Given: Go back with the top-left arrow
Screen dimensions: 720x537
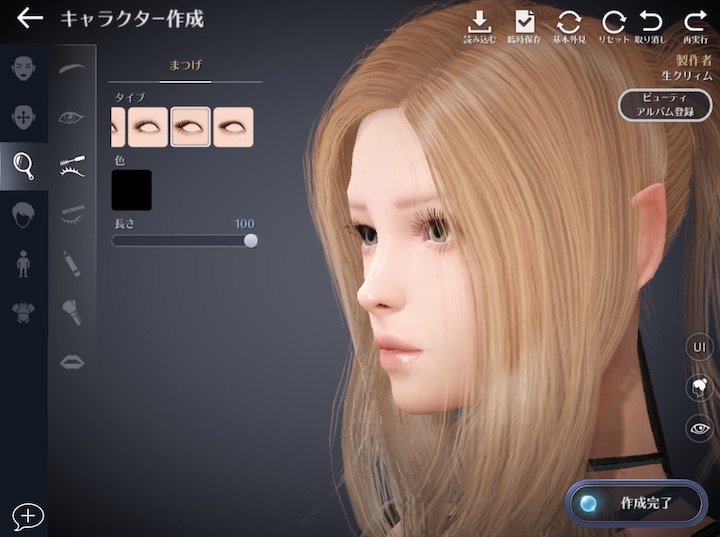Looking at the screenshot, I should (x=30, y=19).
